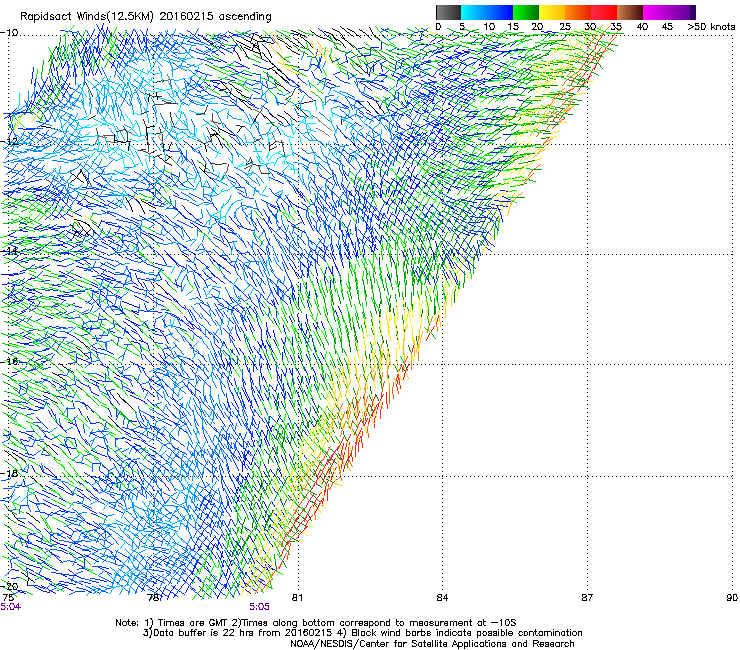Screen dimensions: 740x650
Task: Click the '>50 knots' legend label
Action: pos(711,27)
